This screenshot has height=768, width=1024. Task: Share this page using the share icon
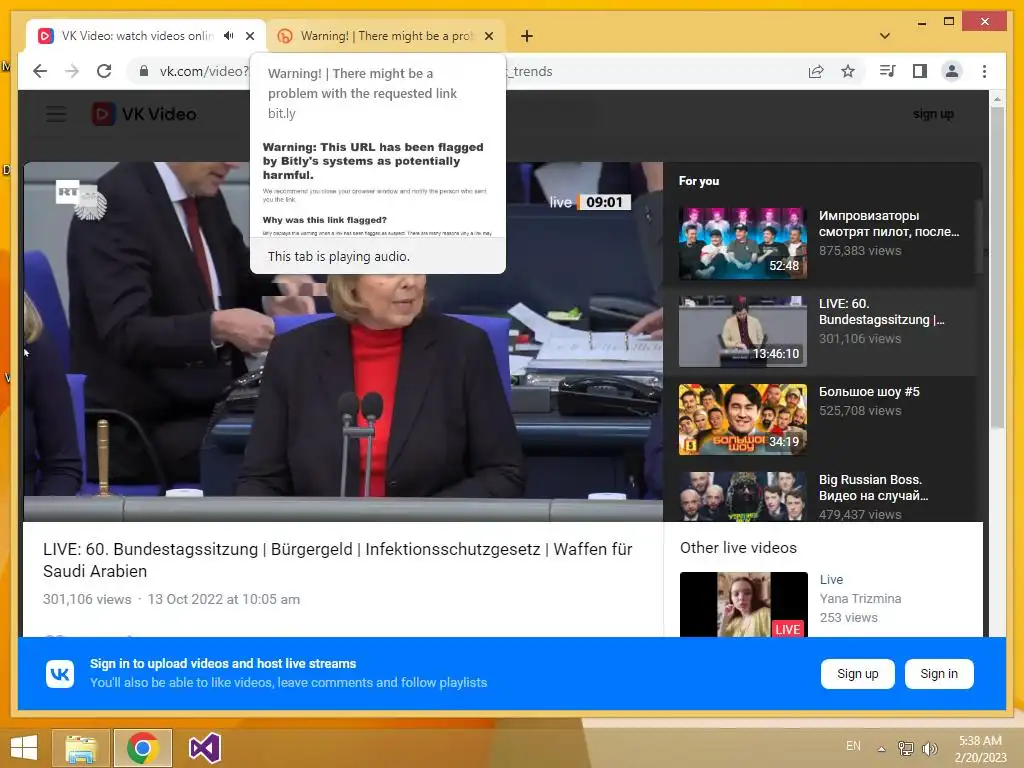816,71
